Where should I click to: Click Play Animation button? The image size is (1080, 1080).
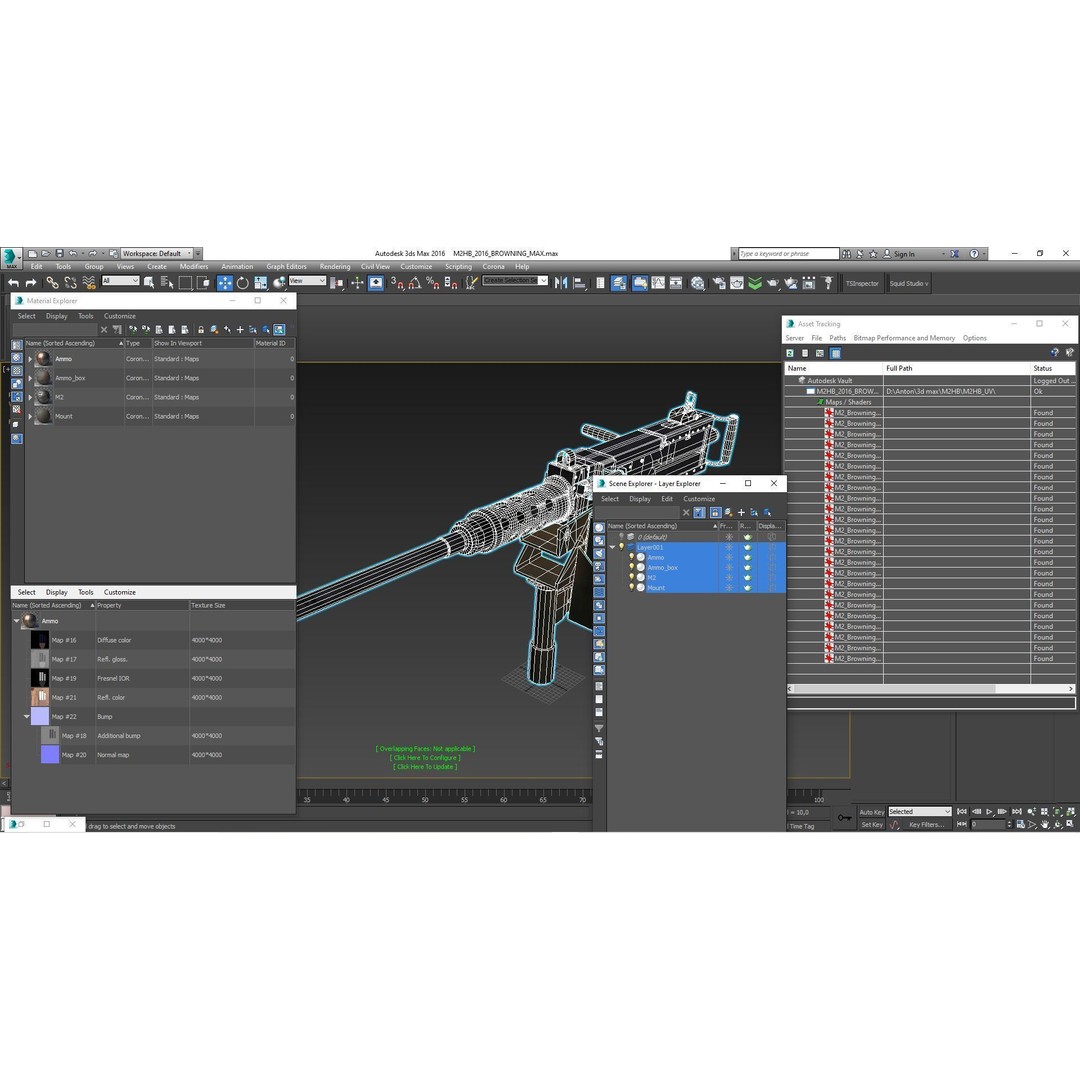coord(990,811)
